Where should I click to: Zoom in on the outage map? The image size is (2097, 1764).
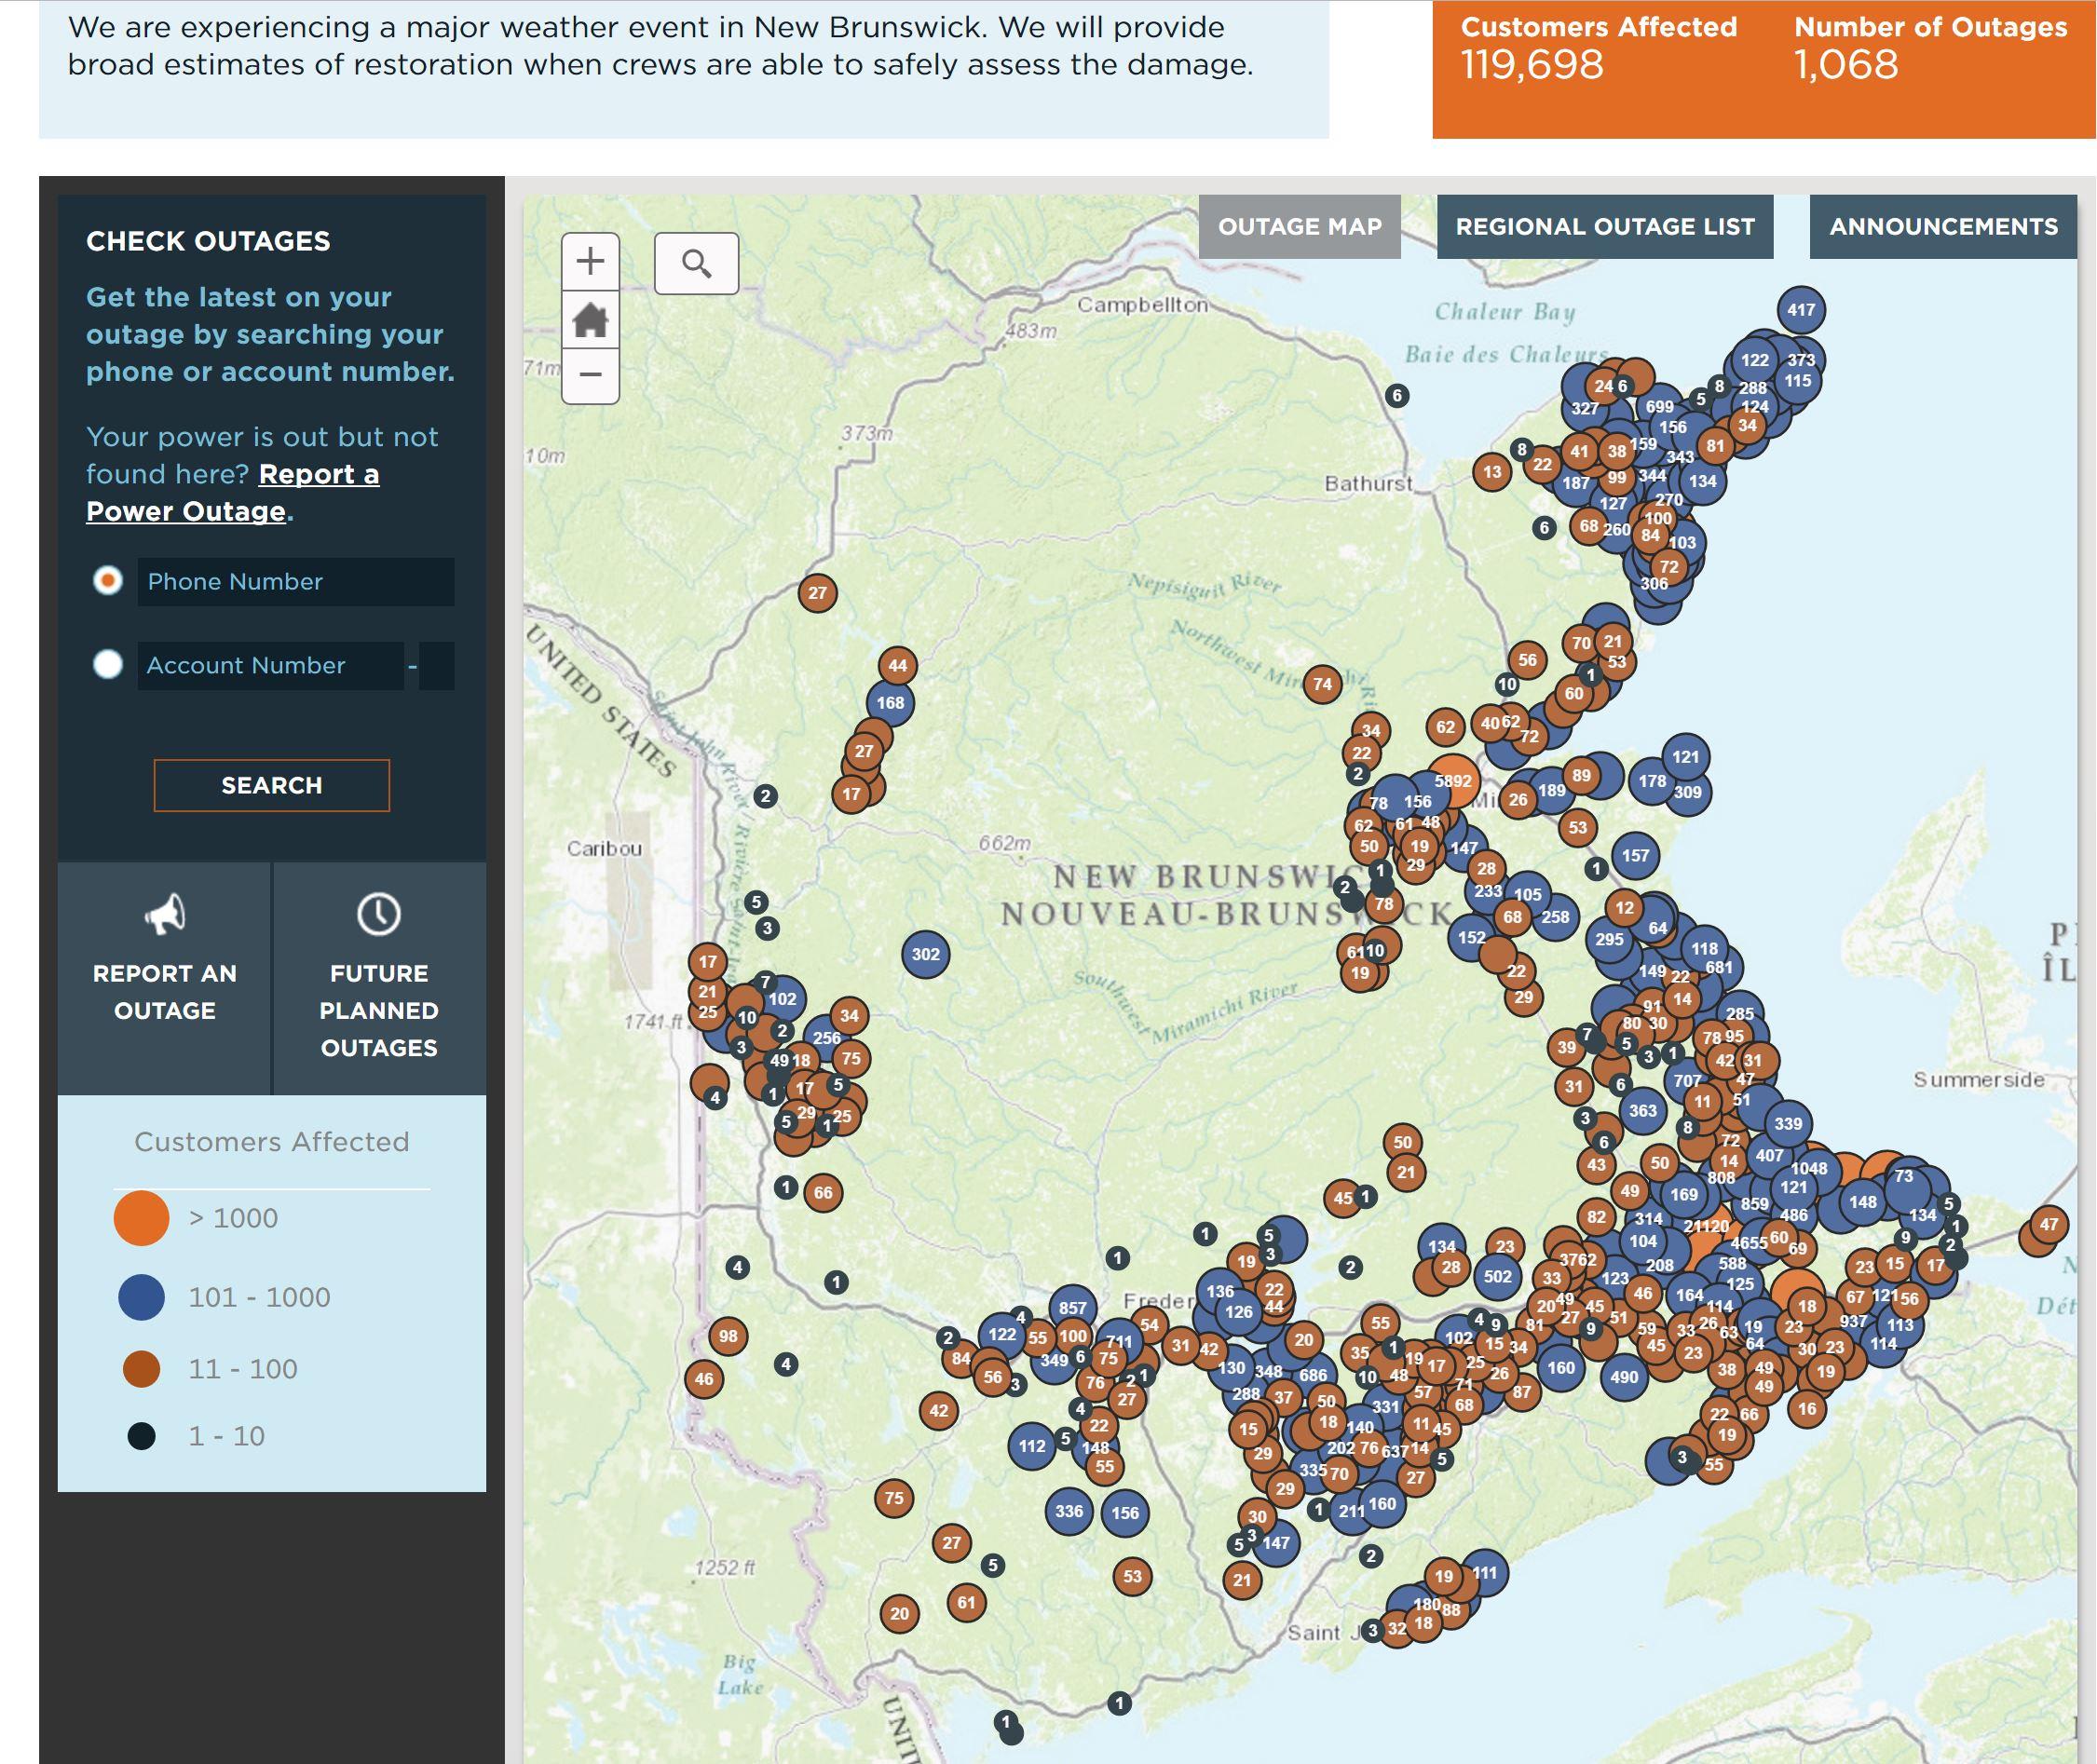[x=590, y=262]
